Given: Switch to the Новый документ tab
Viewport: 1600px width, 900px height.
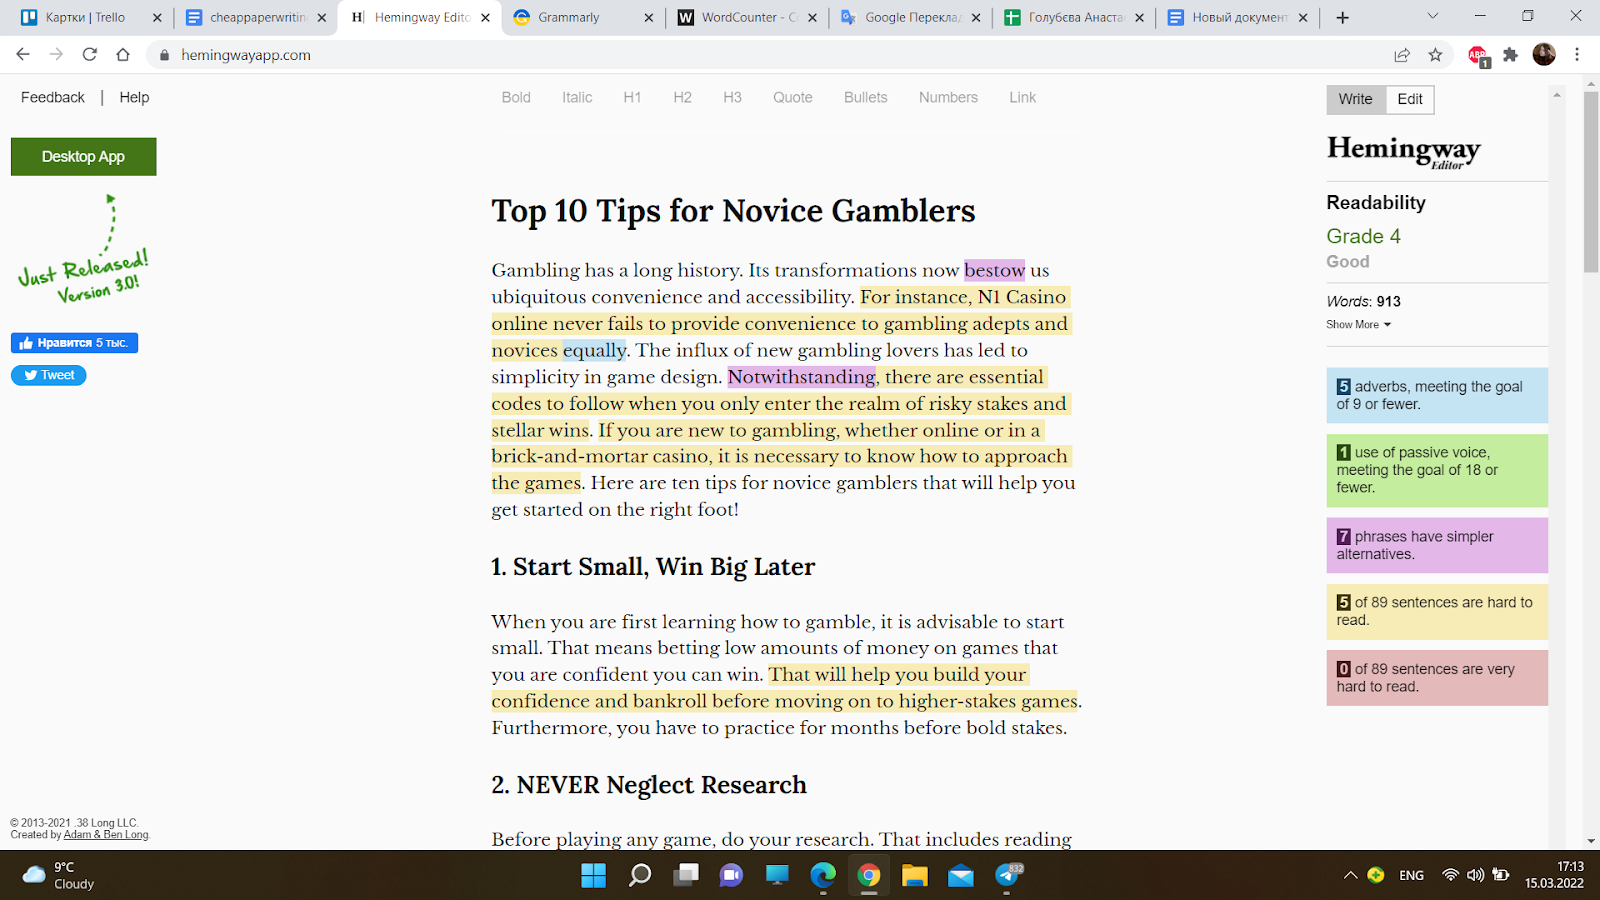Looking at the screenshot, I should point(1239,17).
